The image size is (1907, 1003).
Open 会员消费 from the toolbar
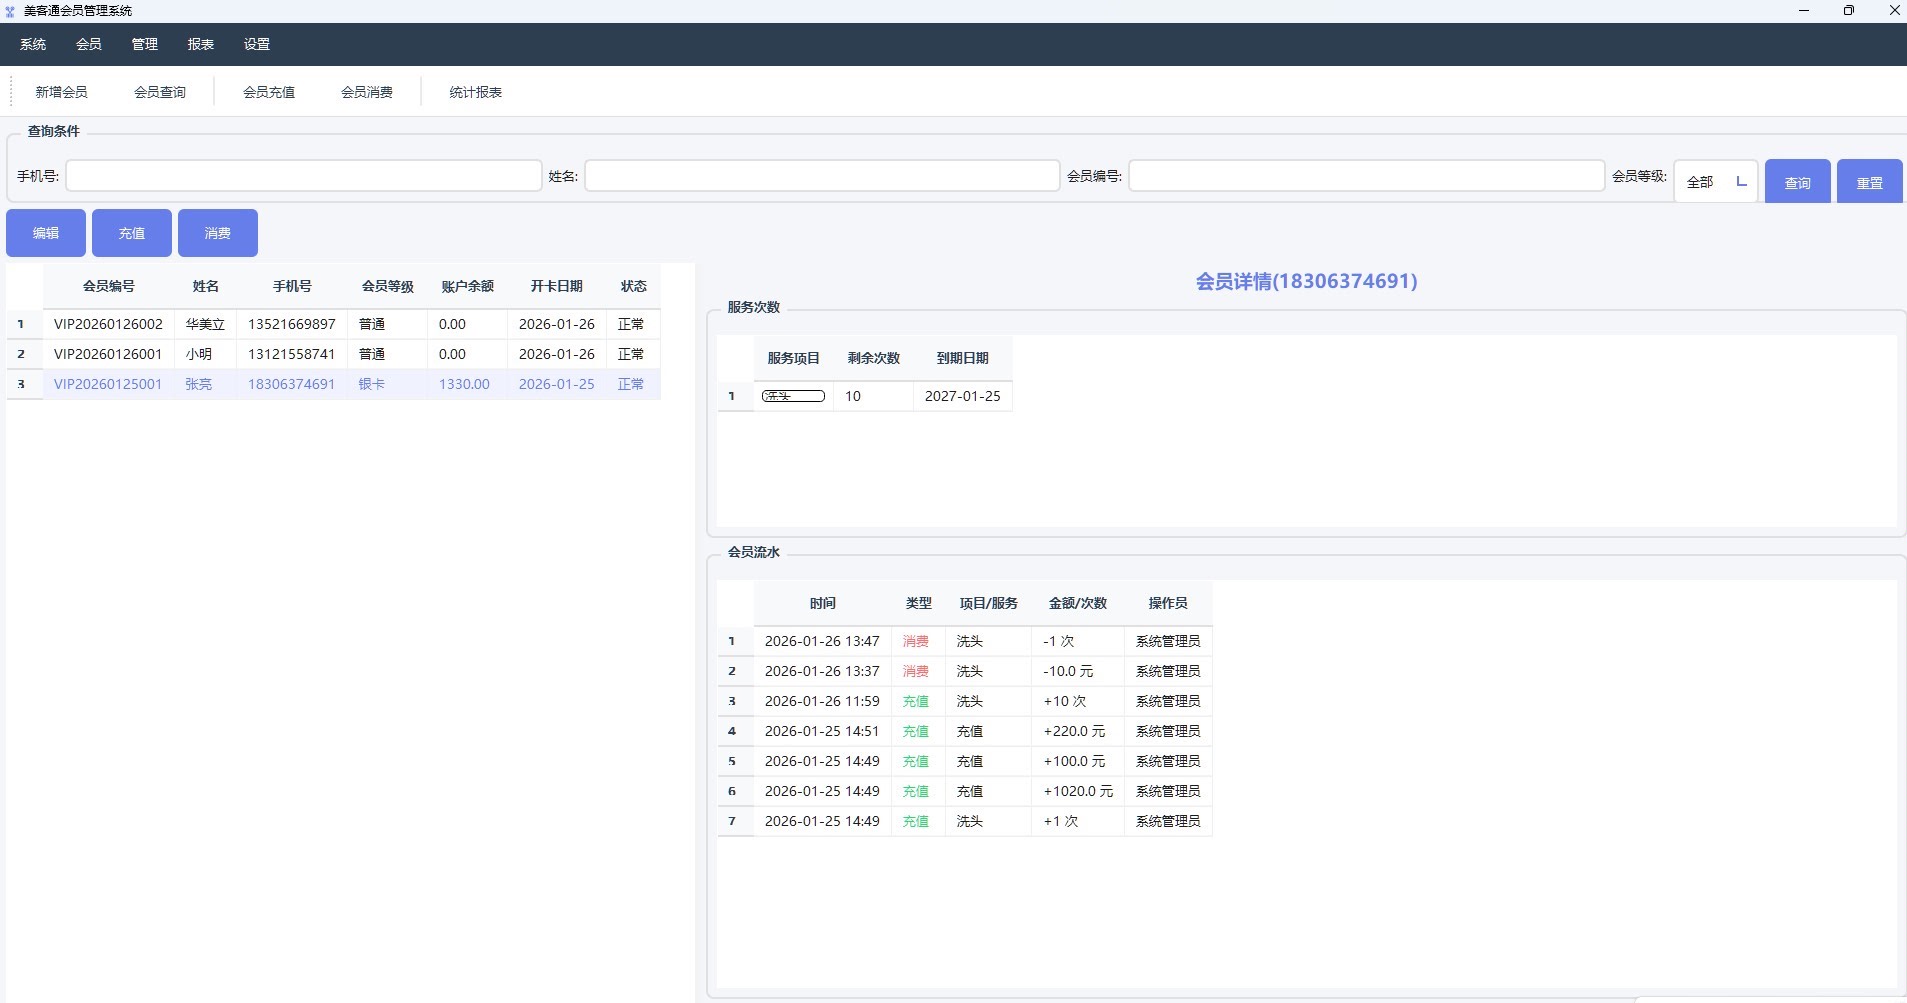(367, 92)
